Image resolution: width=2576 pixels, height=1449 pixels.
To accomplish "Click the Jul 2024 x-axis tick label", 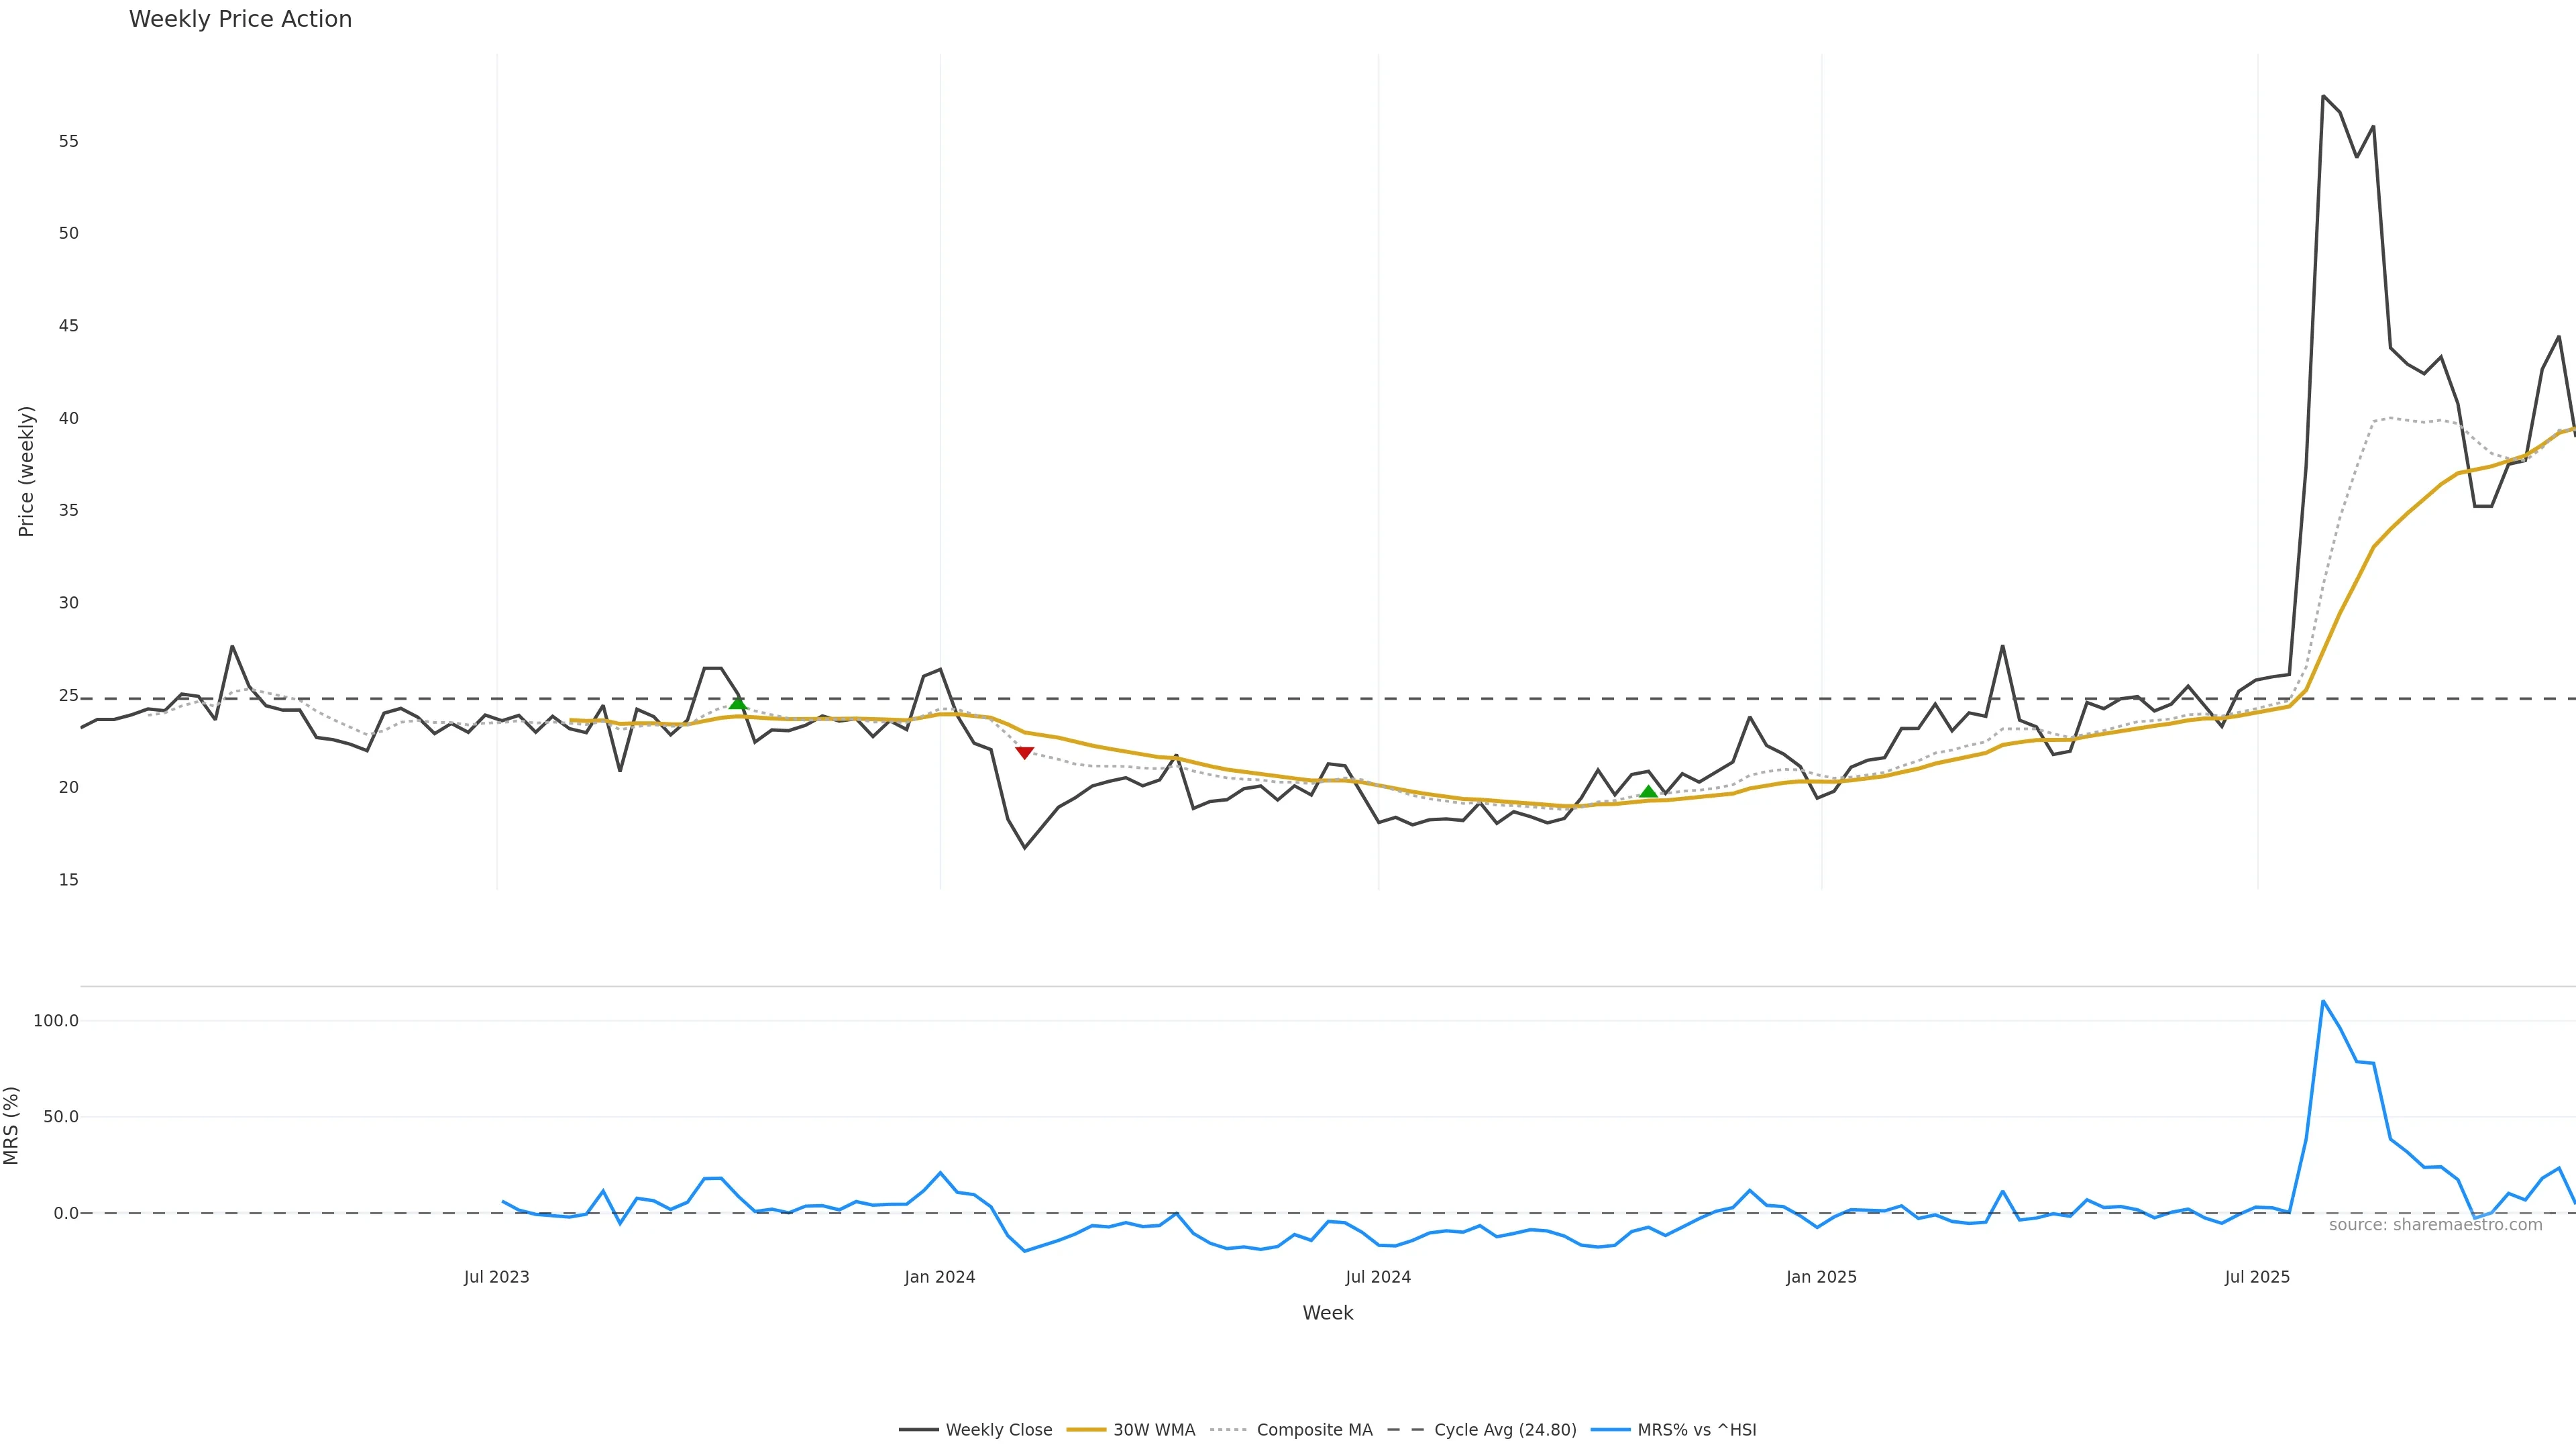I will point(1377,1277).
